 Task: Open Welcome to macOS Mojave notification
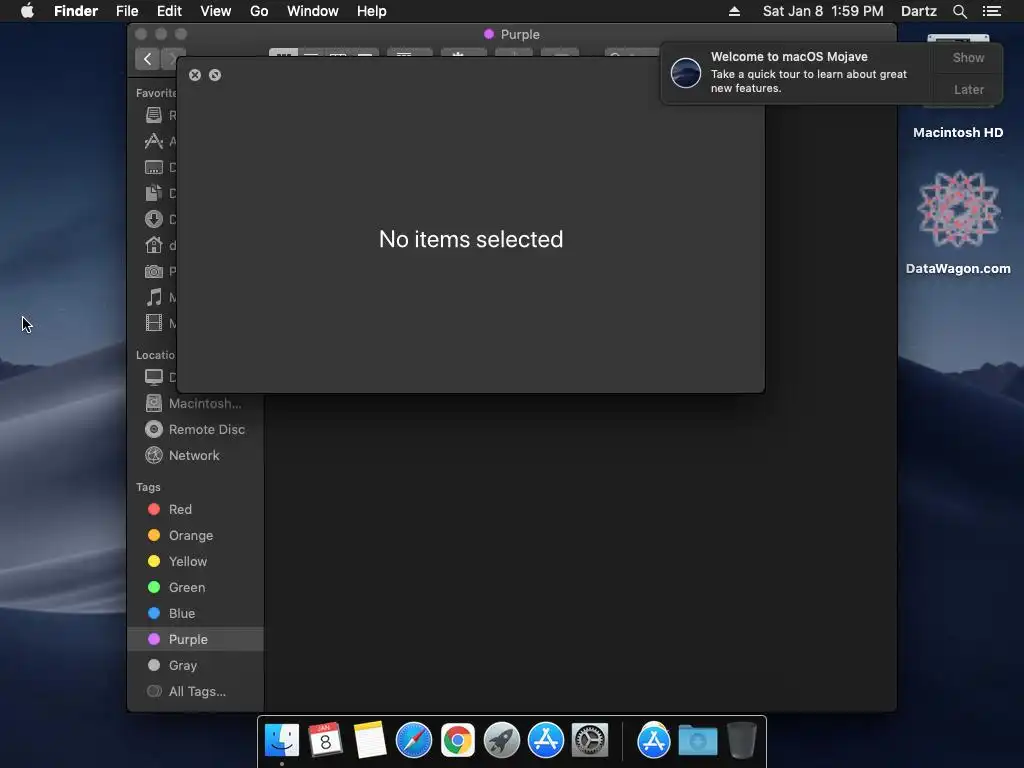click(797, 72)
